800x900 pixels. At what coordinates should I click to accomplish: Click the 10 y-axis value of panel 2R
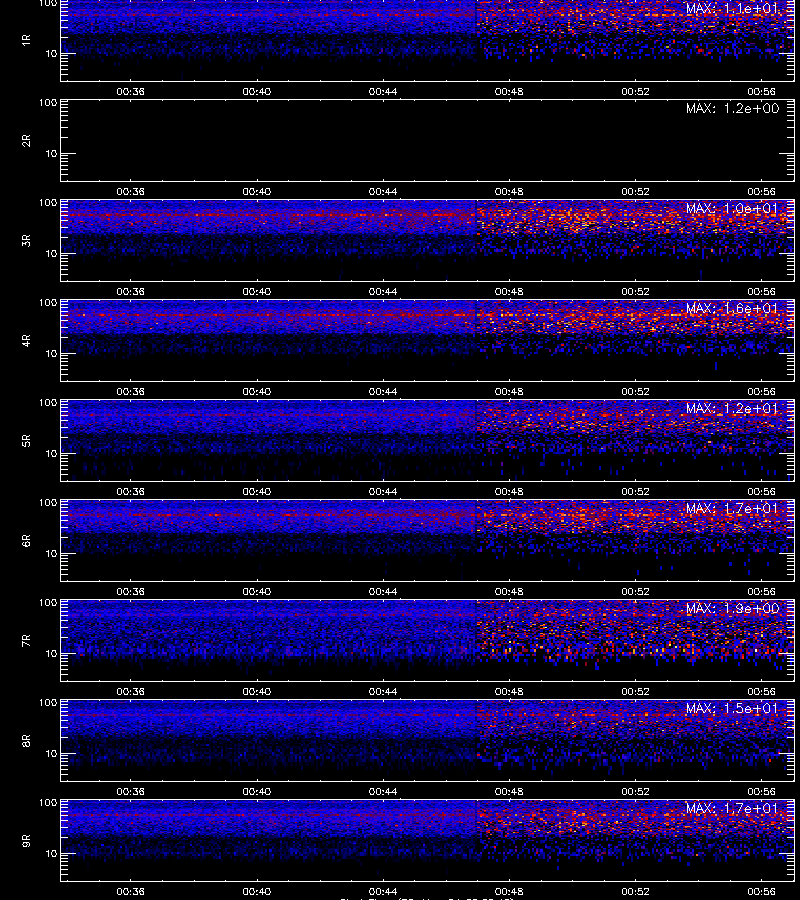pyautogui.click(x=51, y=153)
